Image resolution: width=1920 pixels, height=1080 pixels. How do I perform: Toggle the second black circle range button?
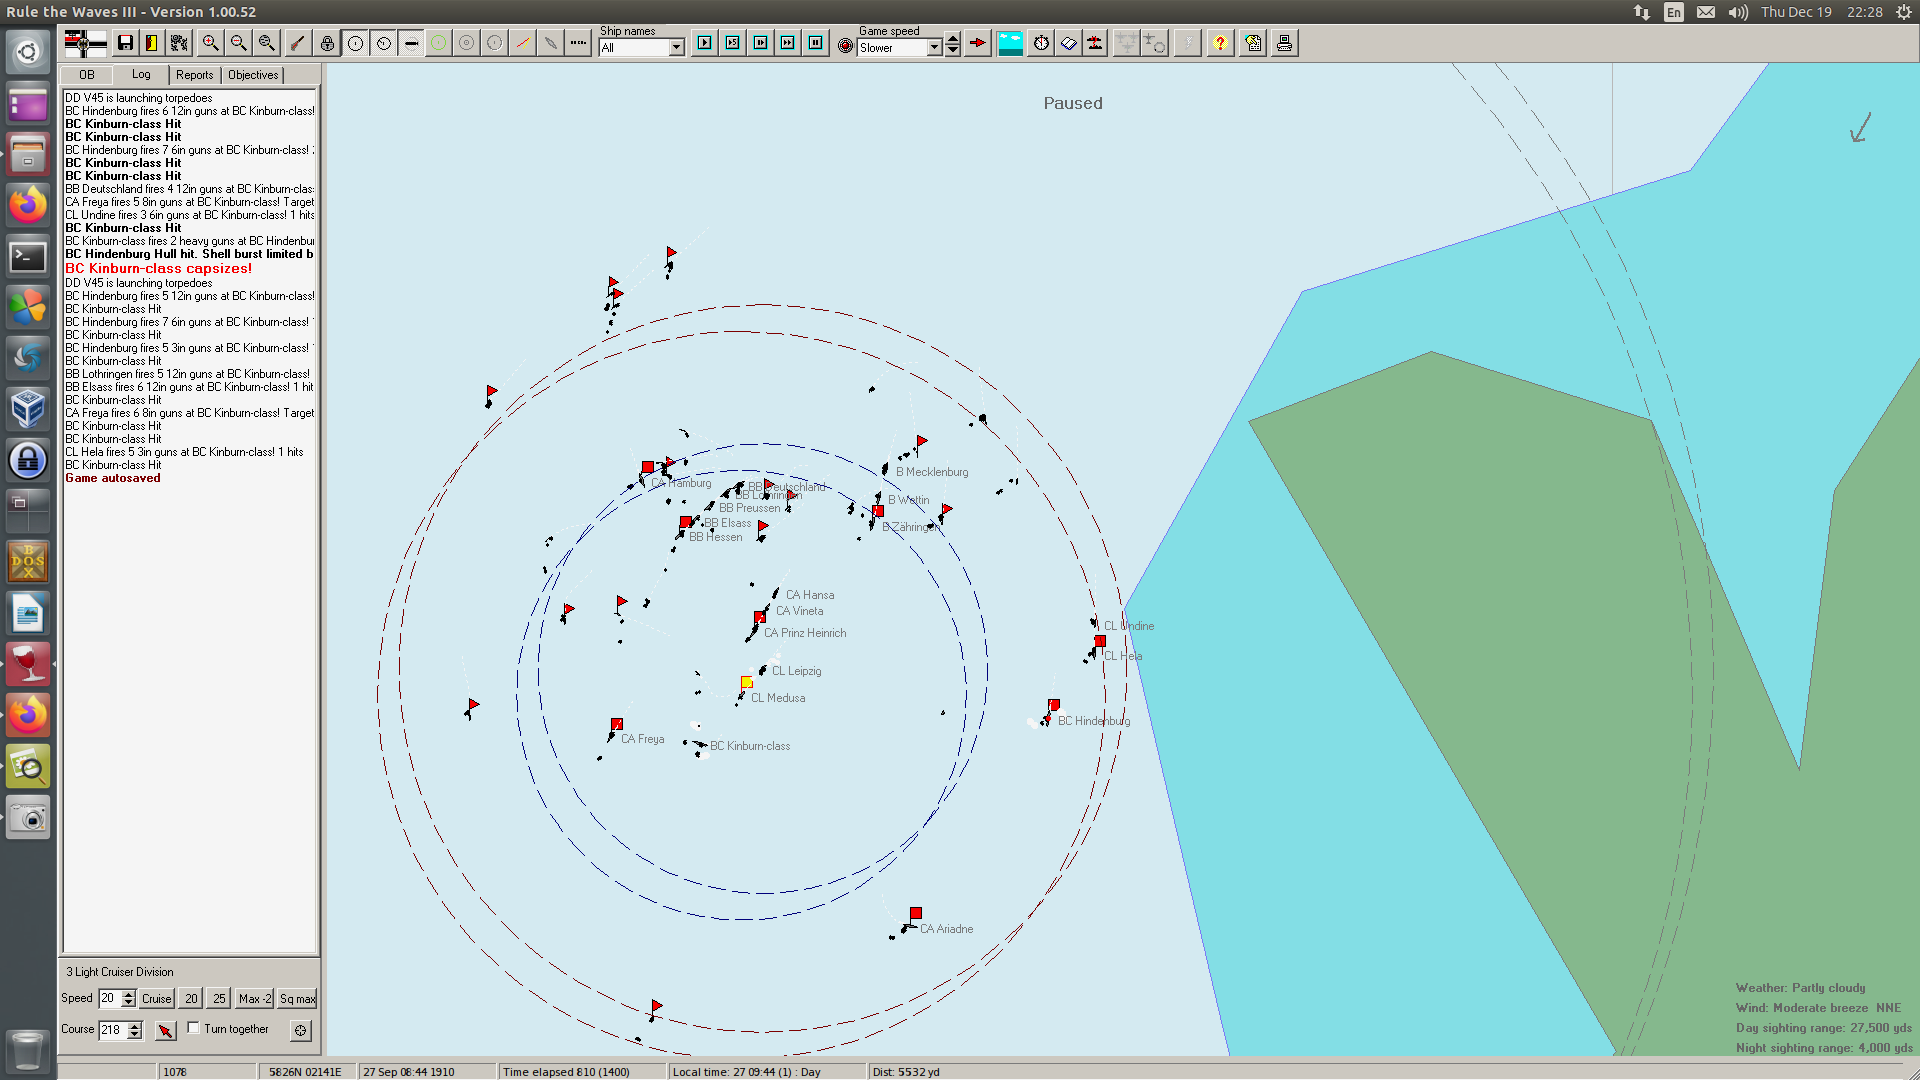pos(383,43)
